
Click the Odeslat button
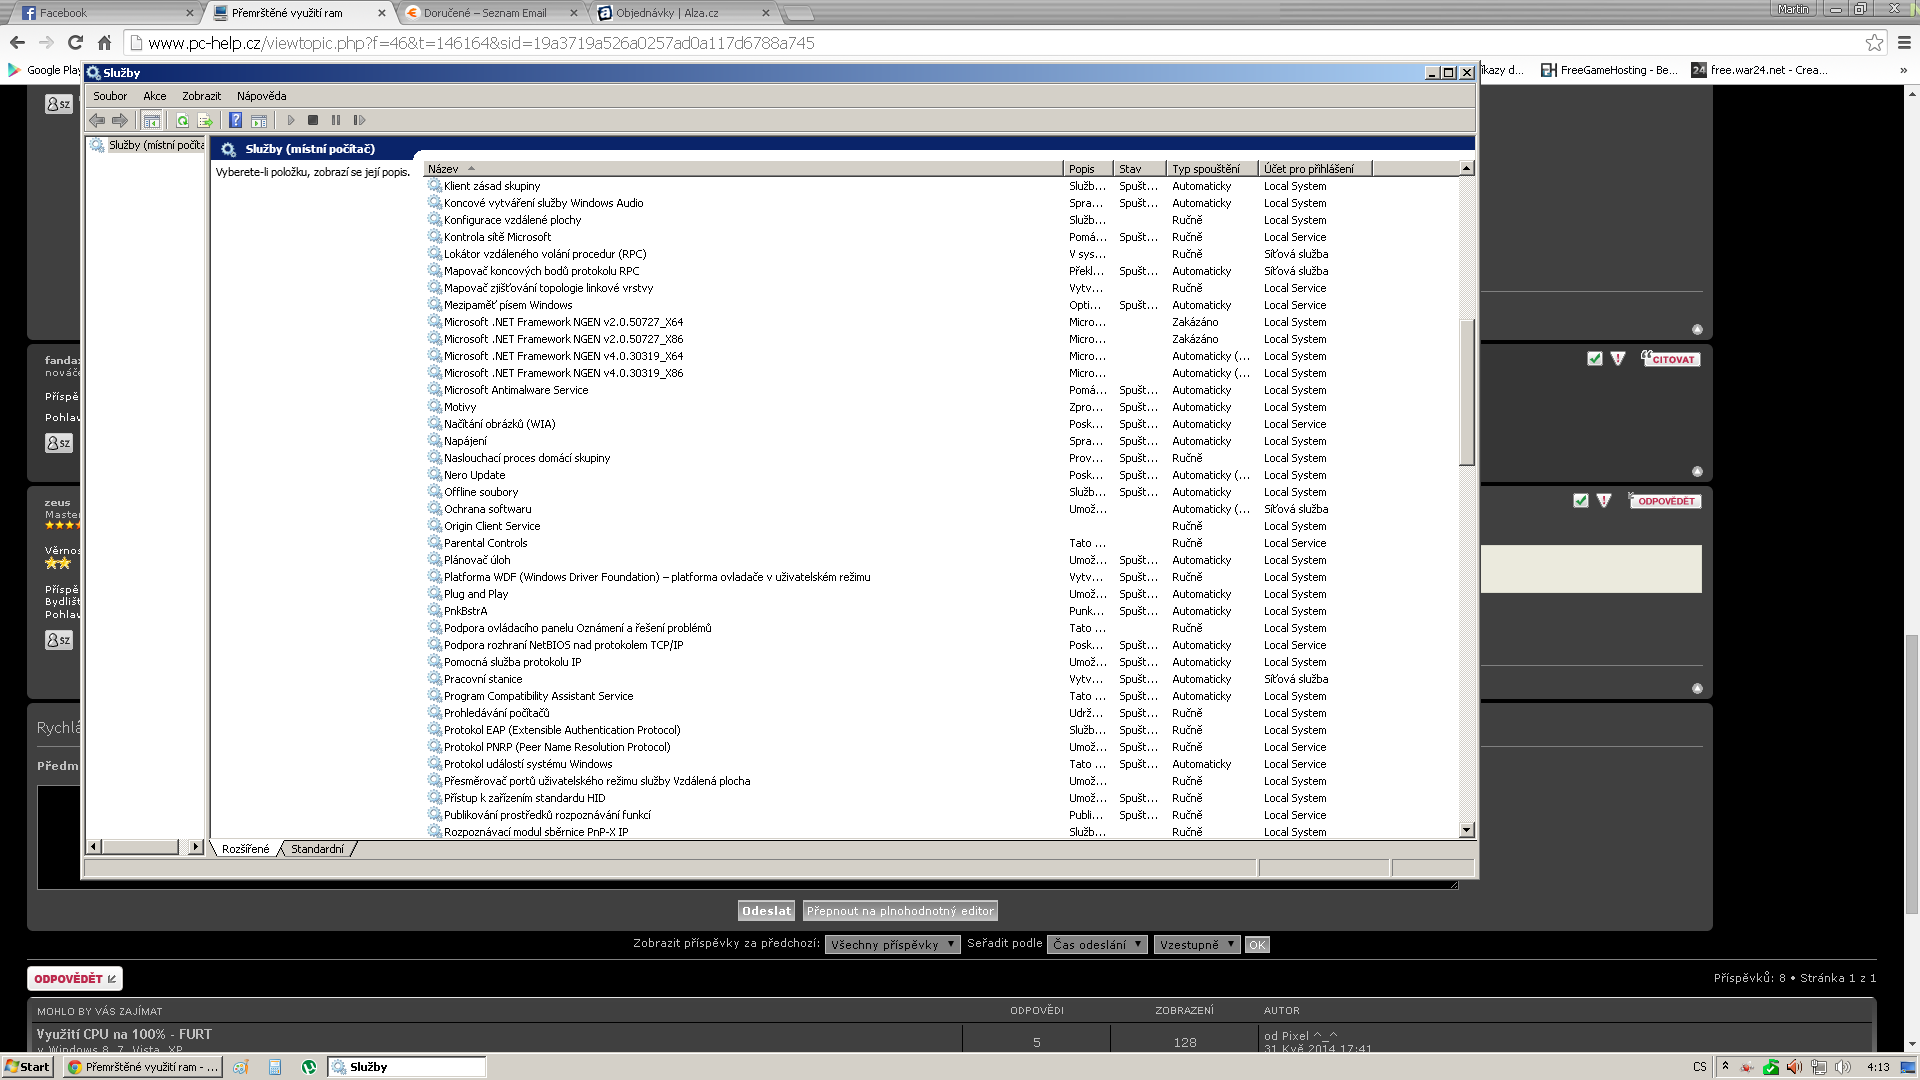(x=766, y=911)
